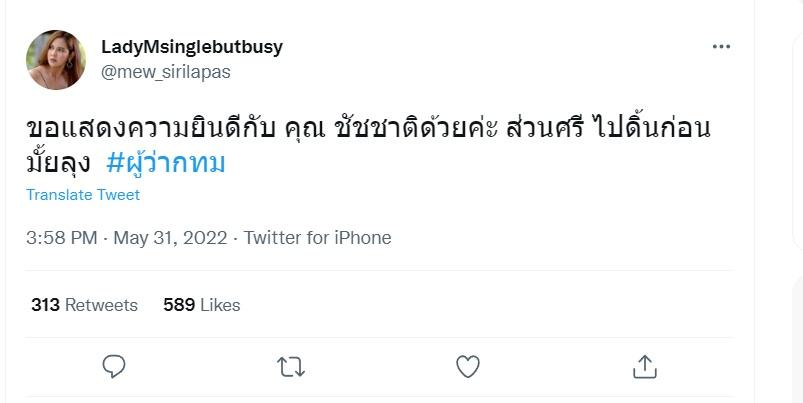Click the word มั้ยลุง before the hashtag

[60, 163]
